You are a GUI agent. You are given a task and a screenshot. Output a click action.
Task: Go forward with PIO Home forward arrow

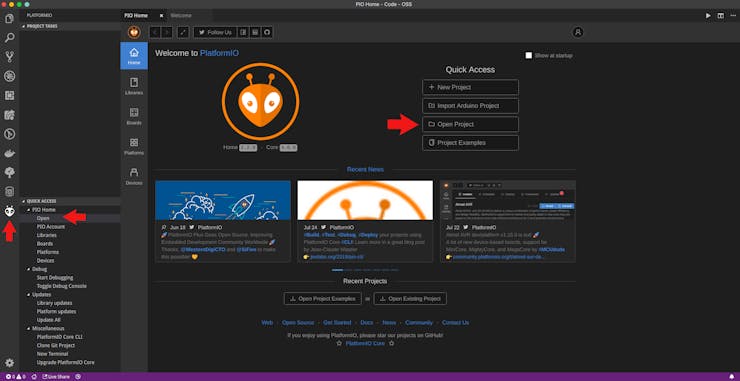click(x=167, y=32)
